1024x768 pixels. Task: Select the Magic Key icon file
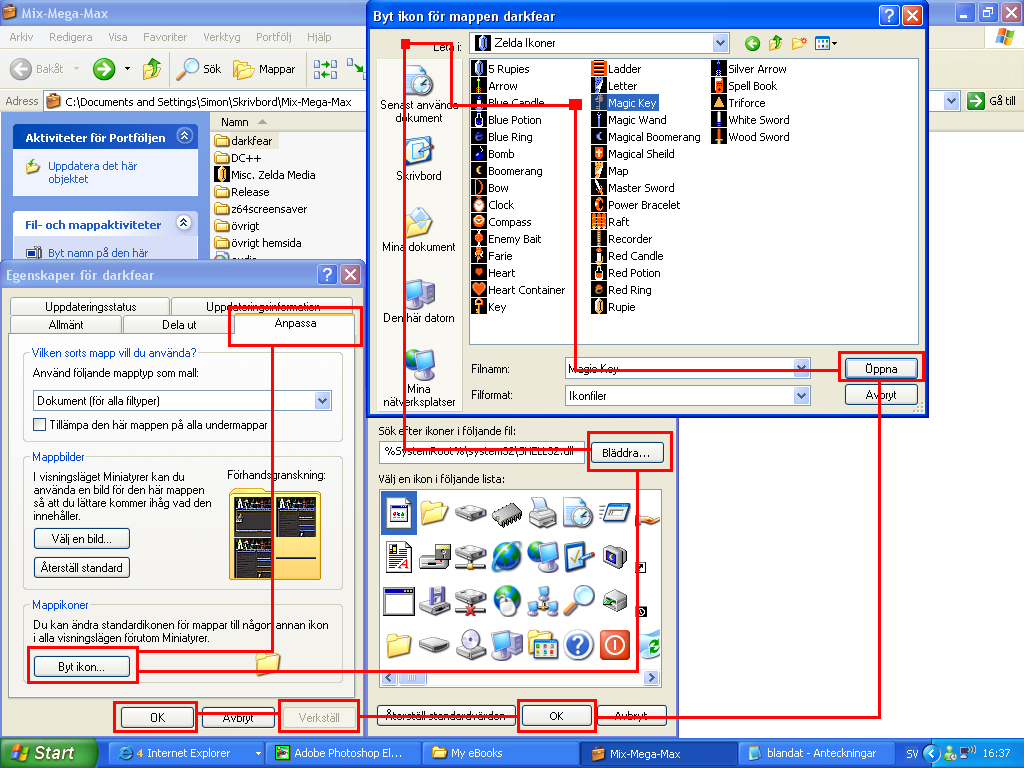pyautogui.click(x=624, y=103)
